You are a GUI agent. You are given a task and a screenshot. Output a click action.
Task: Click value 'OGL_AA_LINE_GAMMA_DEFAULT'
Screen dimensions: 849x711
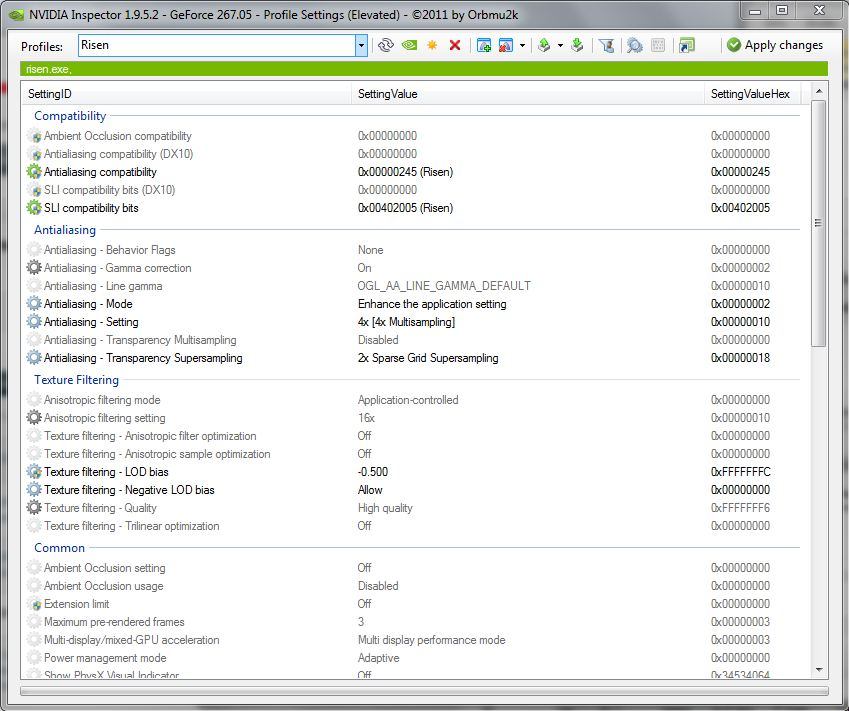click(444, 286)
